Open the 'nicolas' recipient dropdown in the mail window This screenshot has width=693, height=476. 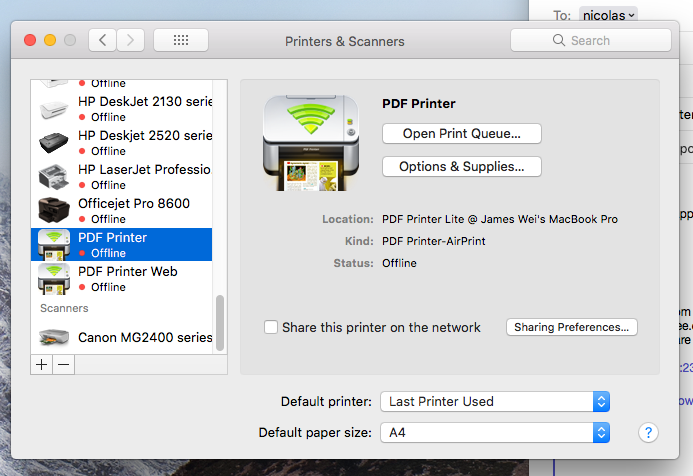(609, 15)
